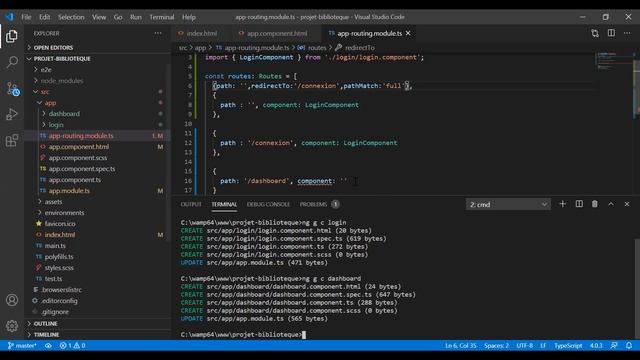Screen dimensions: 640x360
Task: Expand the dashboard folder
Action: pos(64,114)
